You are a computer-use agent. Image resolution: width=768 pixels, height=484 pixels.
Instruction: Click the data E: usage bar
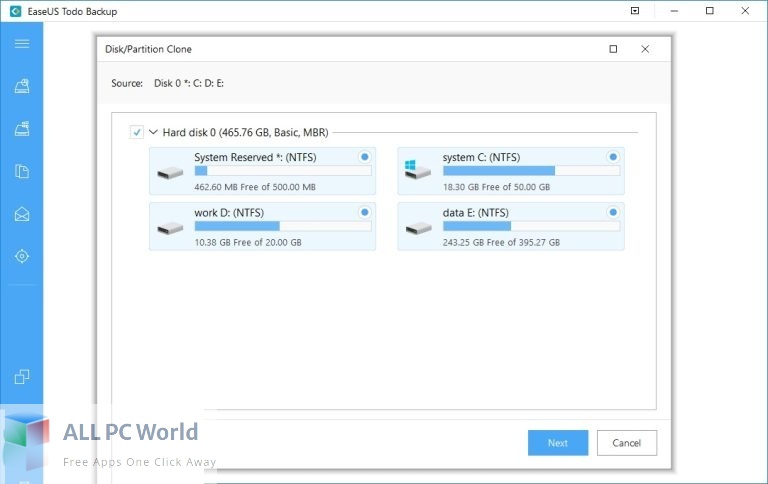pyautogui.click(x=531, y=226)
